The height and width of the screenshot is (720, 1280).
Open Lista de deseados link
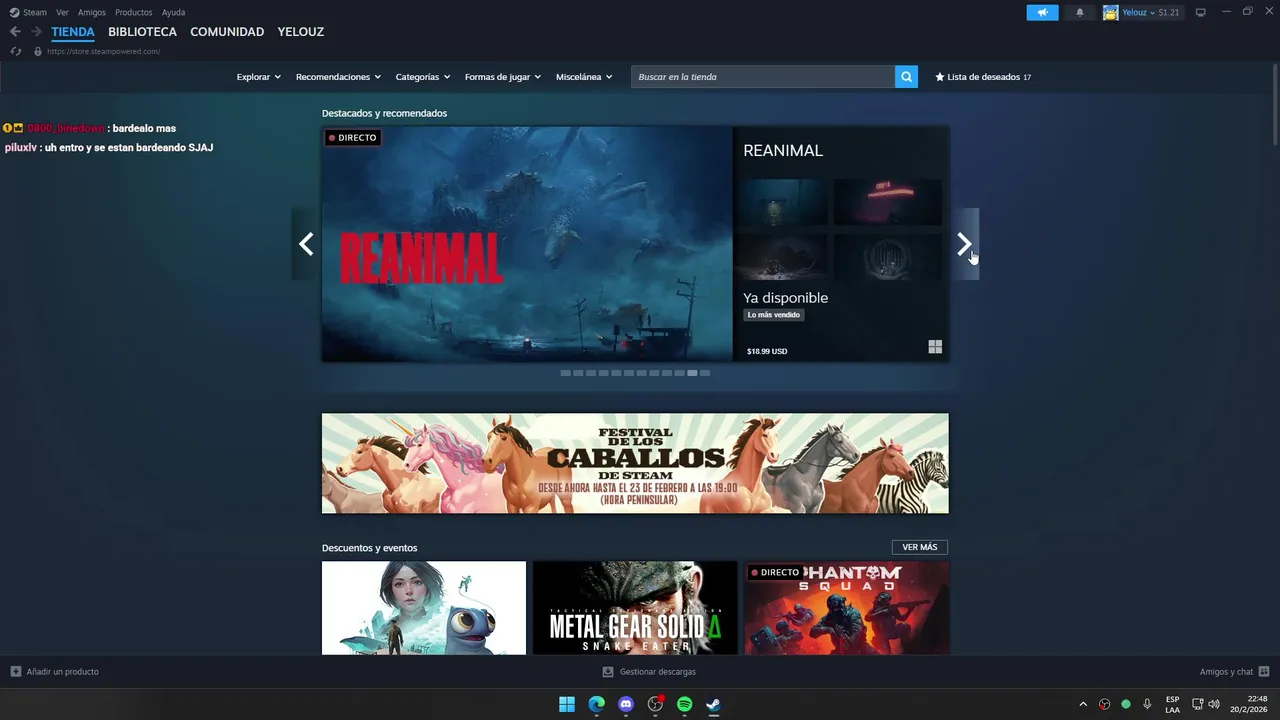tap(983, 77)
